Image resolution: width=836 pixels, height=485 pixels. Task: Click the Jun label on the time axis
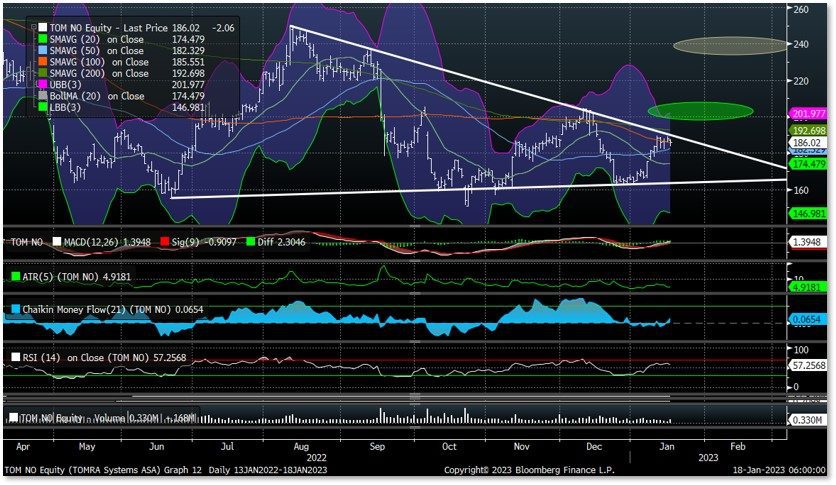[x=156, y=447]
